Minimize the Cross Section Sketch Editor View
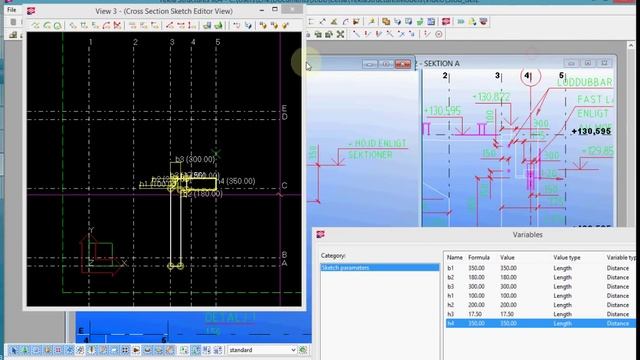The image size is (640, 360). coord(262,10)
